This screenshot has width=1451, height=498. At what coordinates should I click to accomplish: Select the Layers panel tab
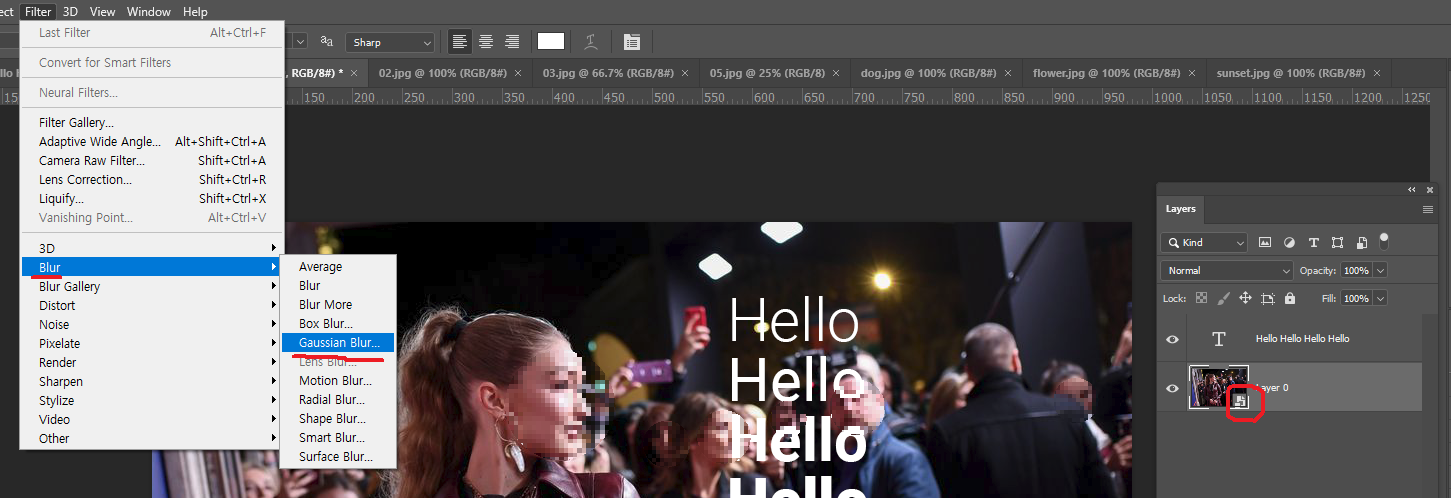(1180, 209)
